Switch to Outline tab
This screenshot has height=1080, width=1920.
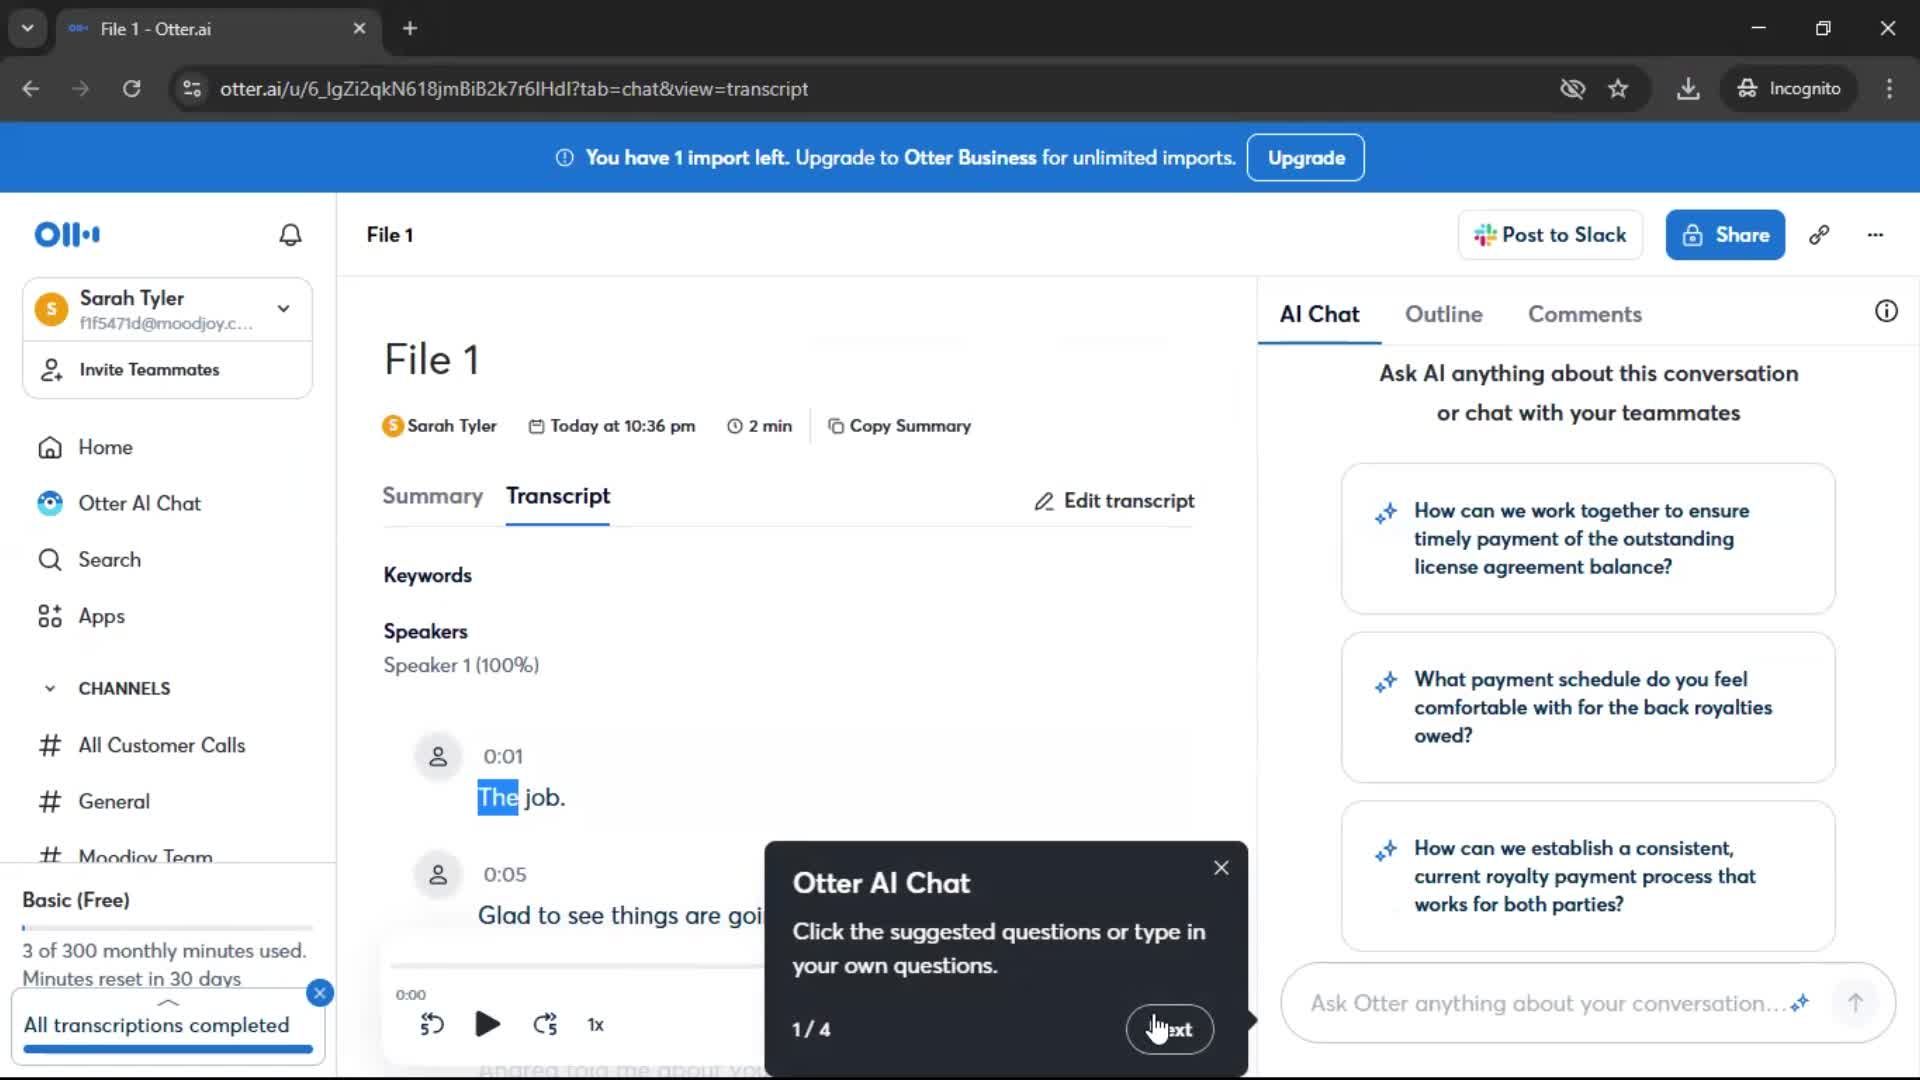[1443, 314]
